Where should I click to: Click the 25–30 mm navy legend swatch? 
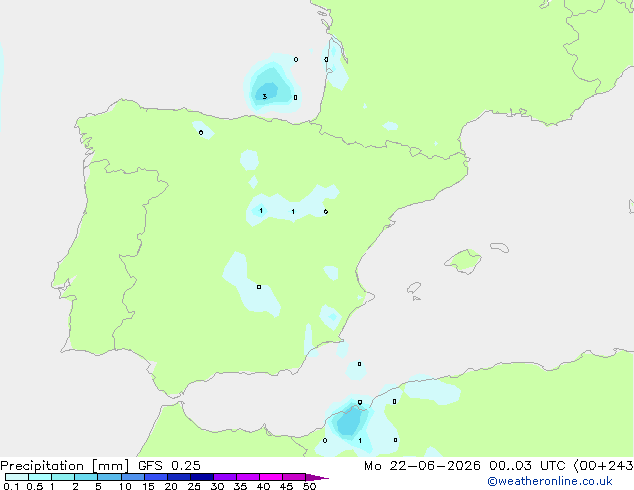[202, 477]
